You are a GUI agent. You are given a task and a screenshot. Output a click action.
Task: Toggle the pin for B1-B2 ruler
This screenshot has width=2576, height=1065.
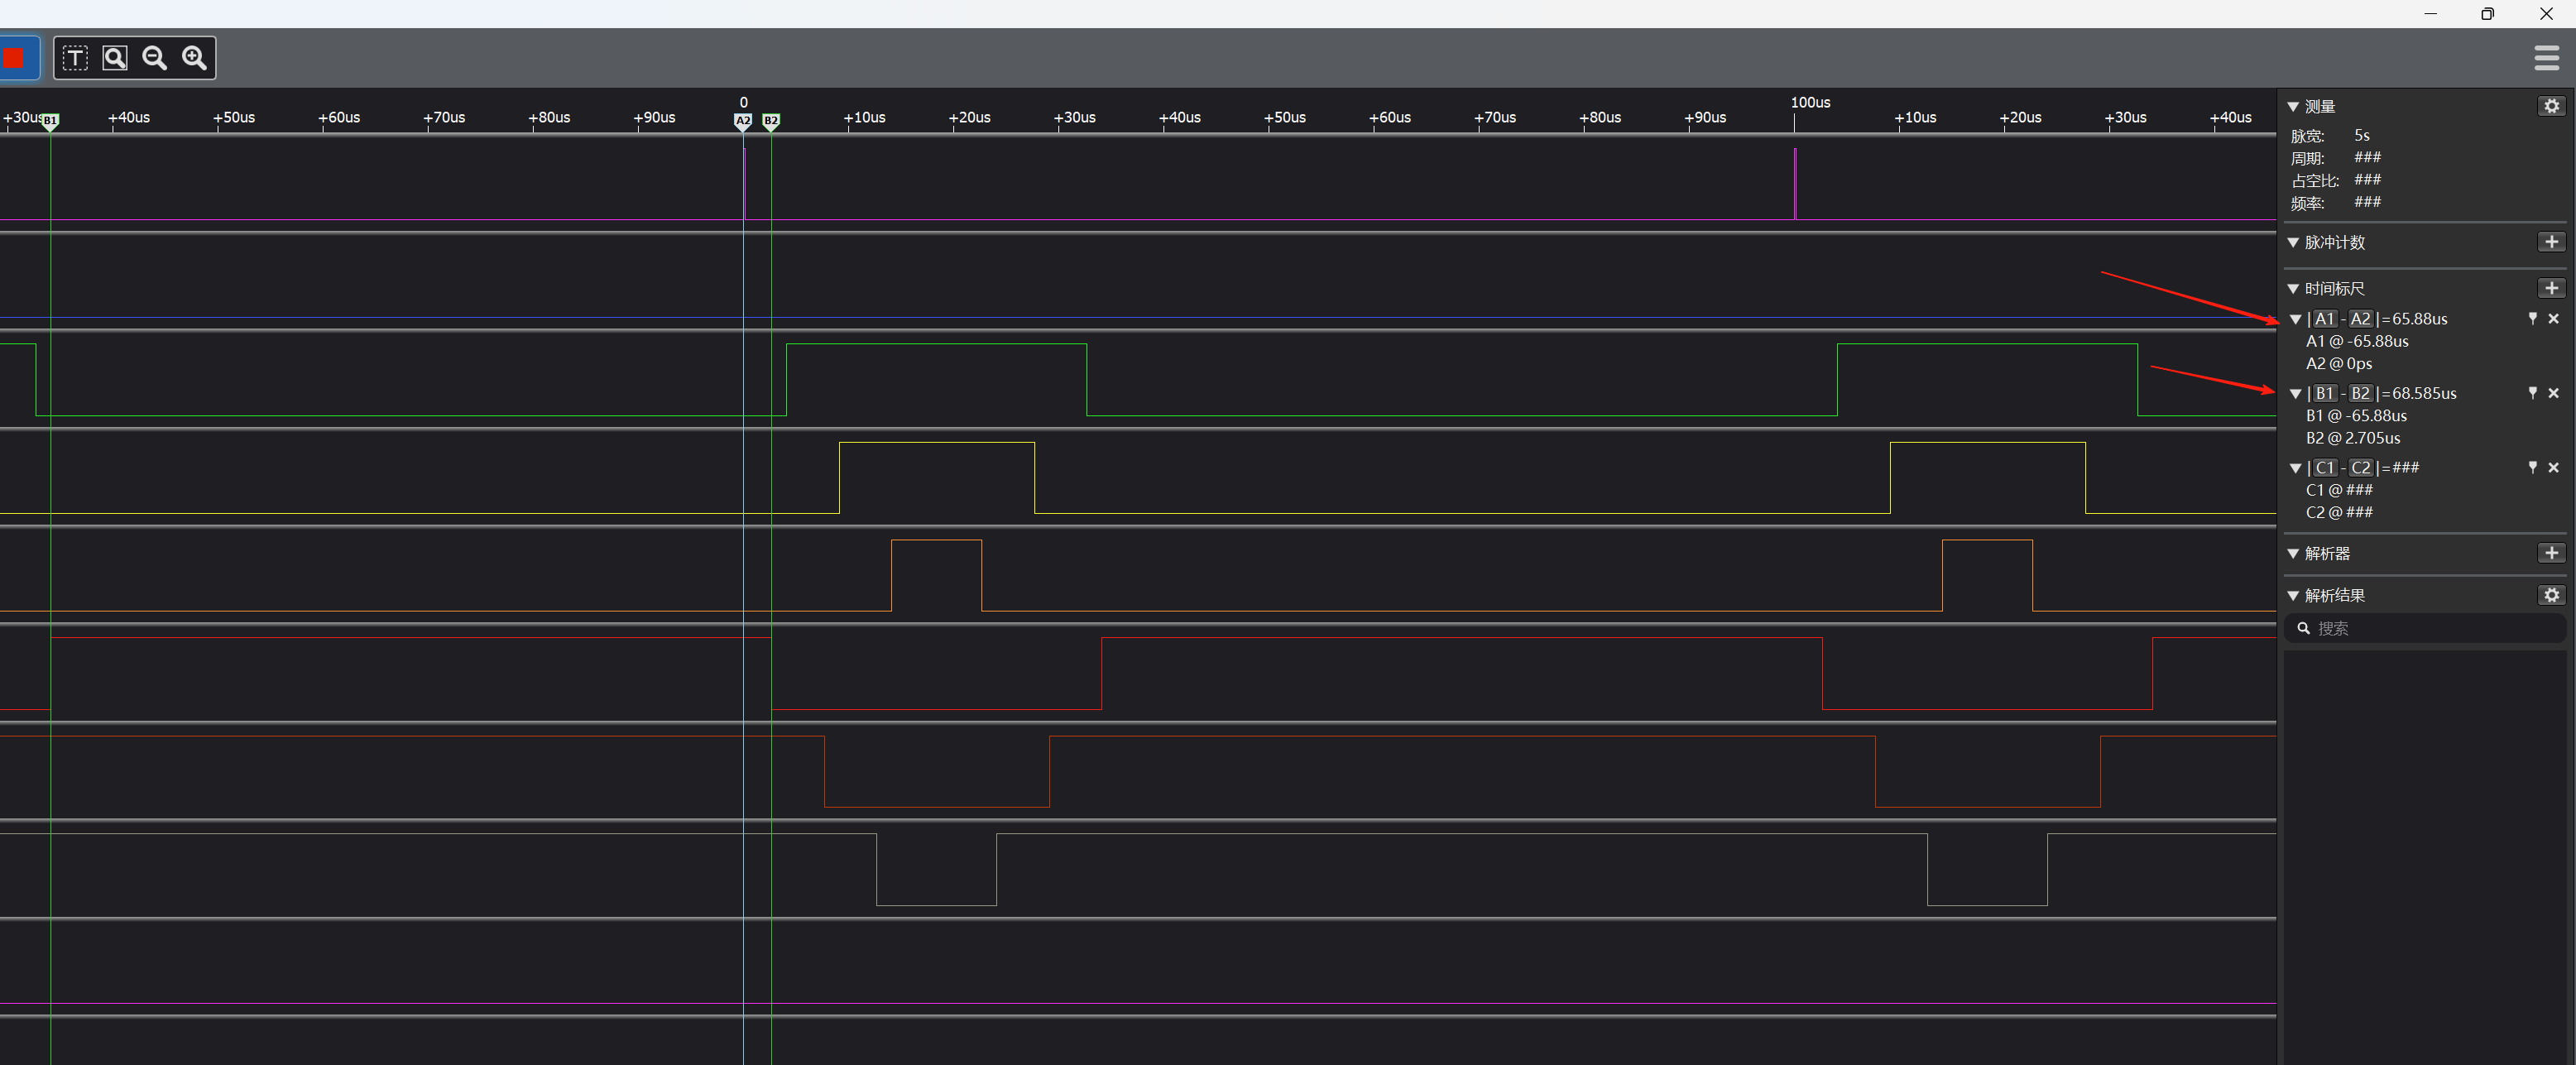coord(2532,393)
